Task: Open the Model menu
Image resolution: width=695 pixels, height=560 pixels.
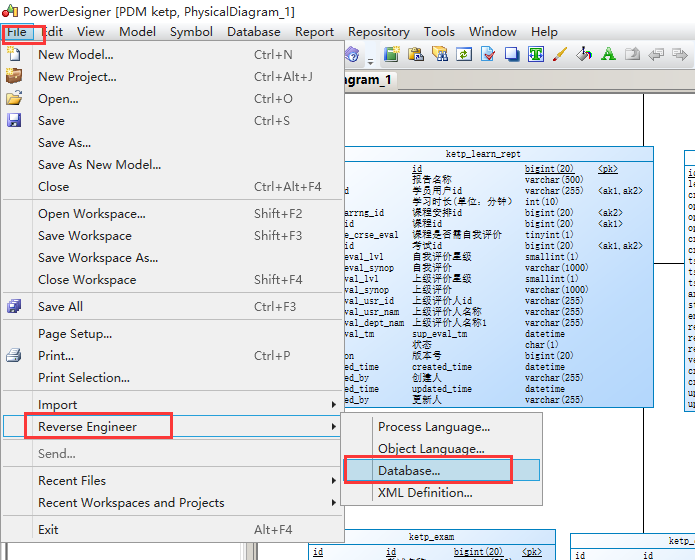Action: click(137, 32)
